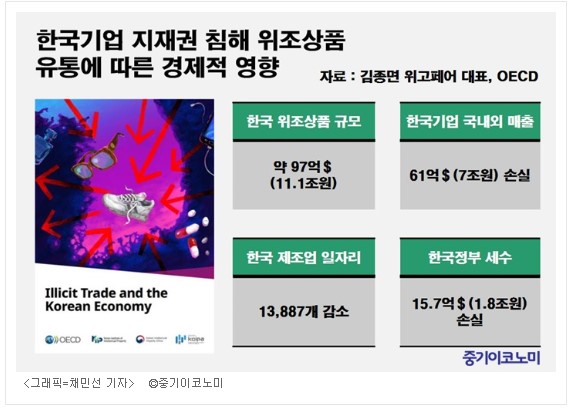This screenshot has width=572, height=412.
Task: Click the perfume bottle illustration
Action: 44,148
